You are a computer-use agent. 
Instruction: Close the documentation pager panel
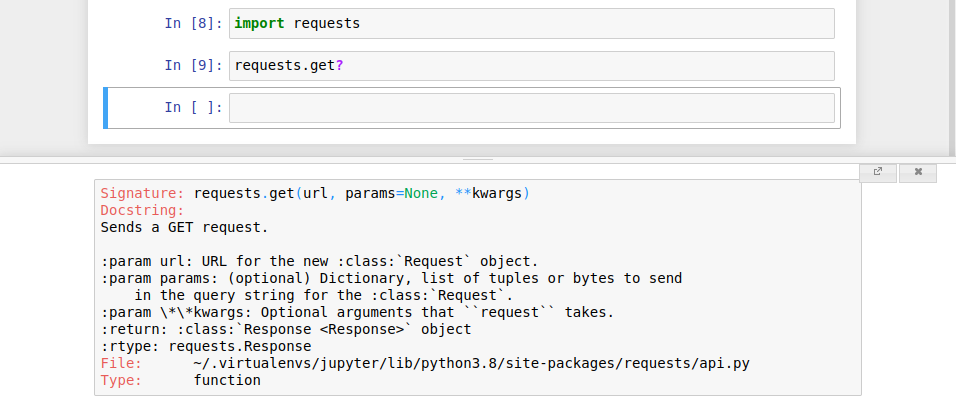(x=918, y=172)
